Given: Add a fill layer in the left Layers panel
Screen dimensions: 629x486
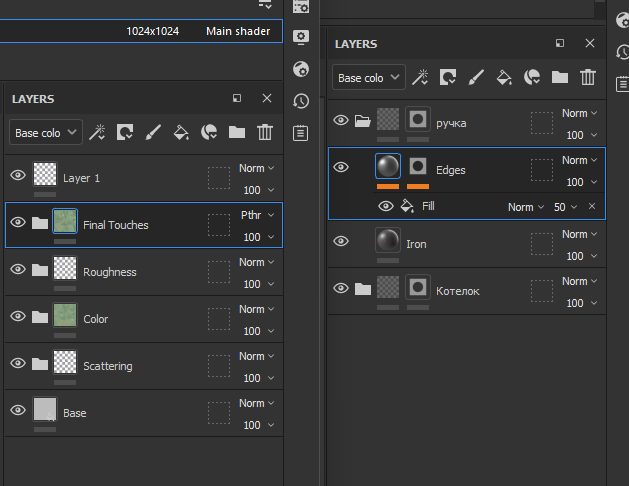Looking at the screenshot, I should point(181,132).
